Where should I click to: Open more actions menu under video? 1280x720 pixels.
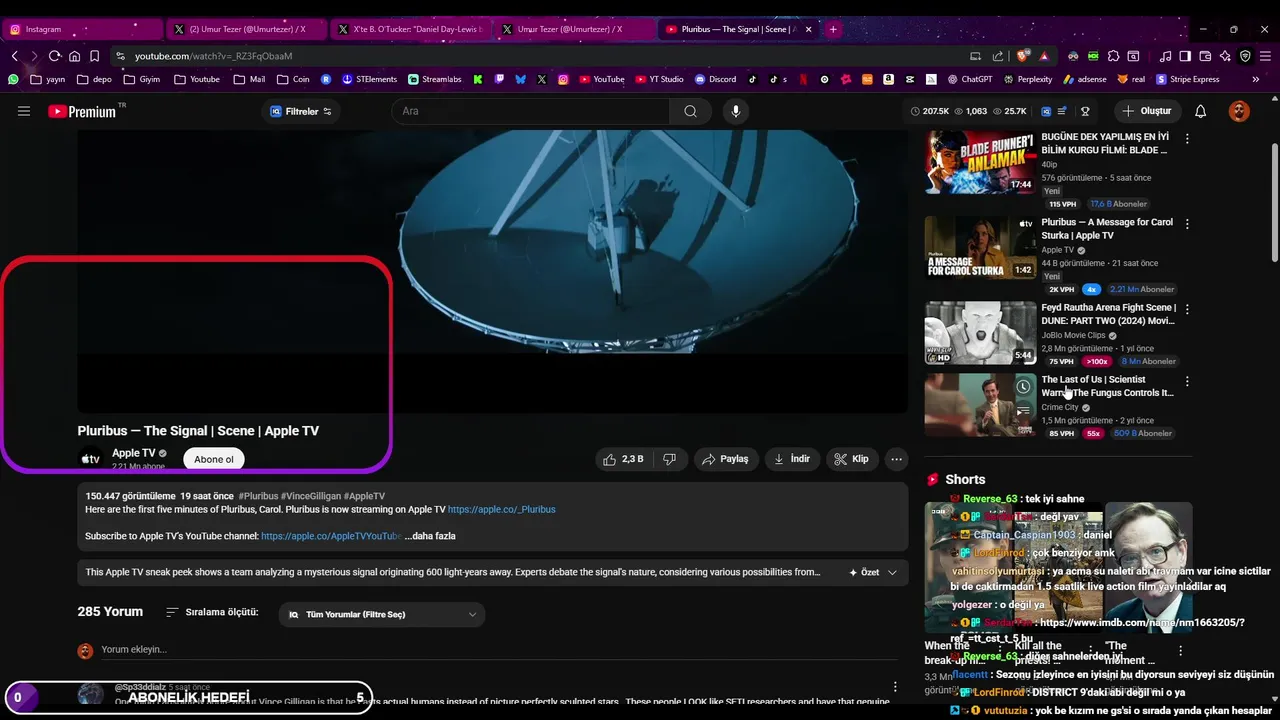(x=896, y=459)
